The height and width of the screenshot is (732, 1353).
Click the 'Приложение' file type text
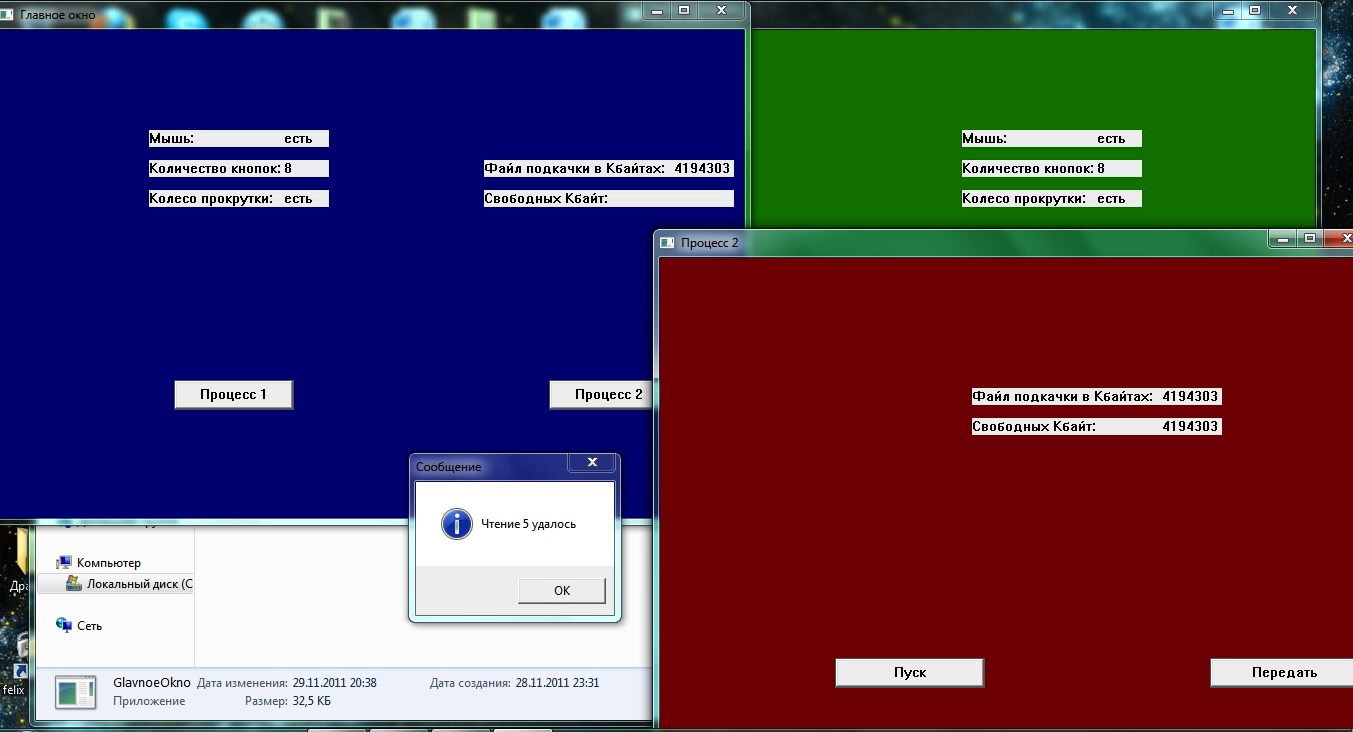pos(150,701)
